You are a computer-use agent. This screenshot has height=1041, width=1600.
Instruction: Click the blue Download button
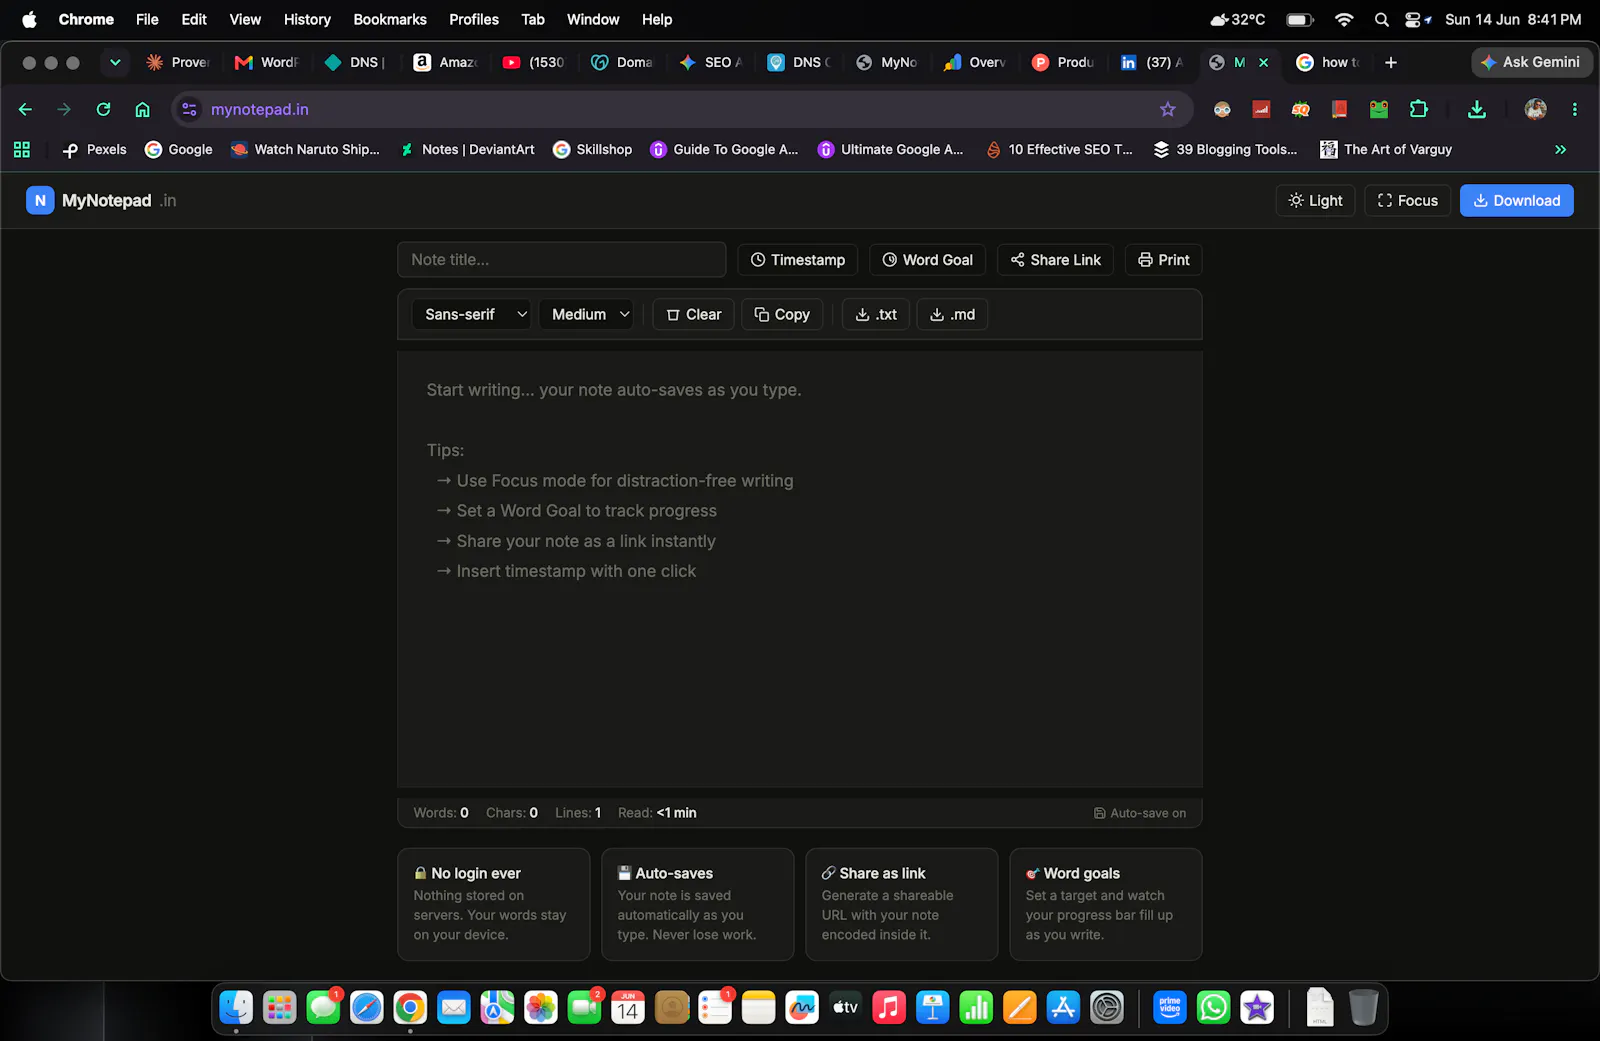[x=1516, y=200]
